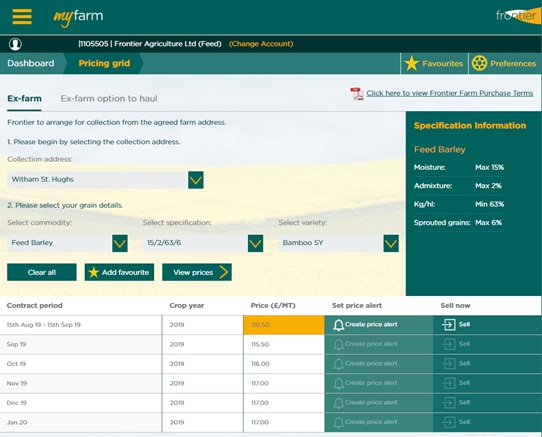Click the 115.50 price cell
Screen dimensions: 542x437
pos(284,344)
